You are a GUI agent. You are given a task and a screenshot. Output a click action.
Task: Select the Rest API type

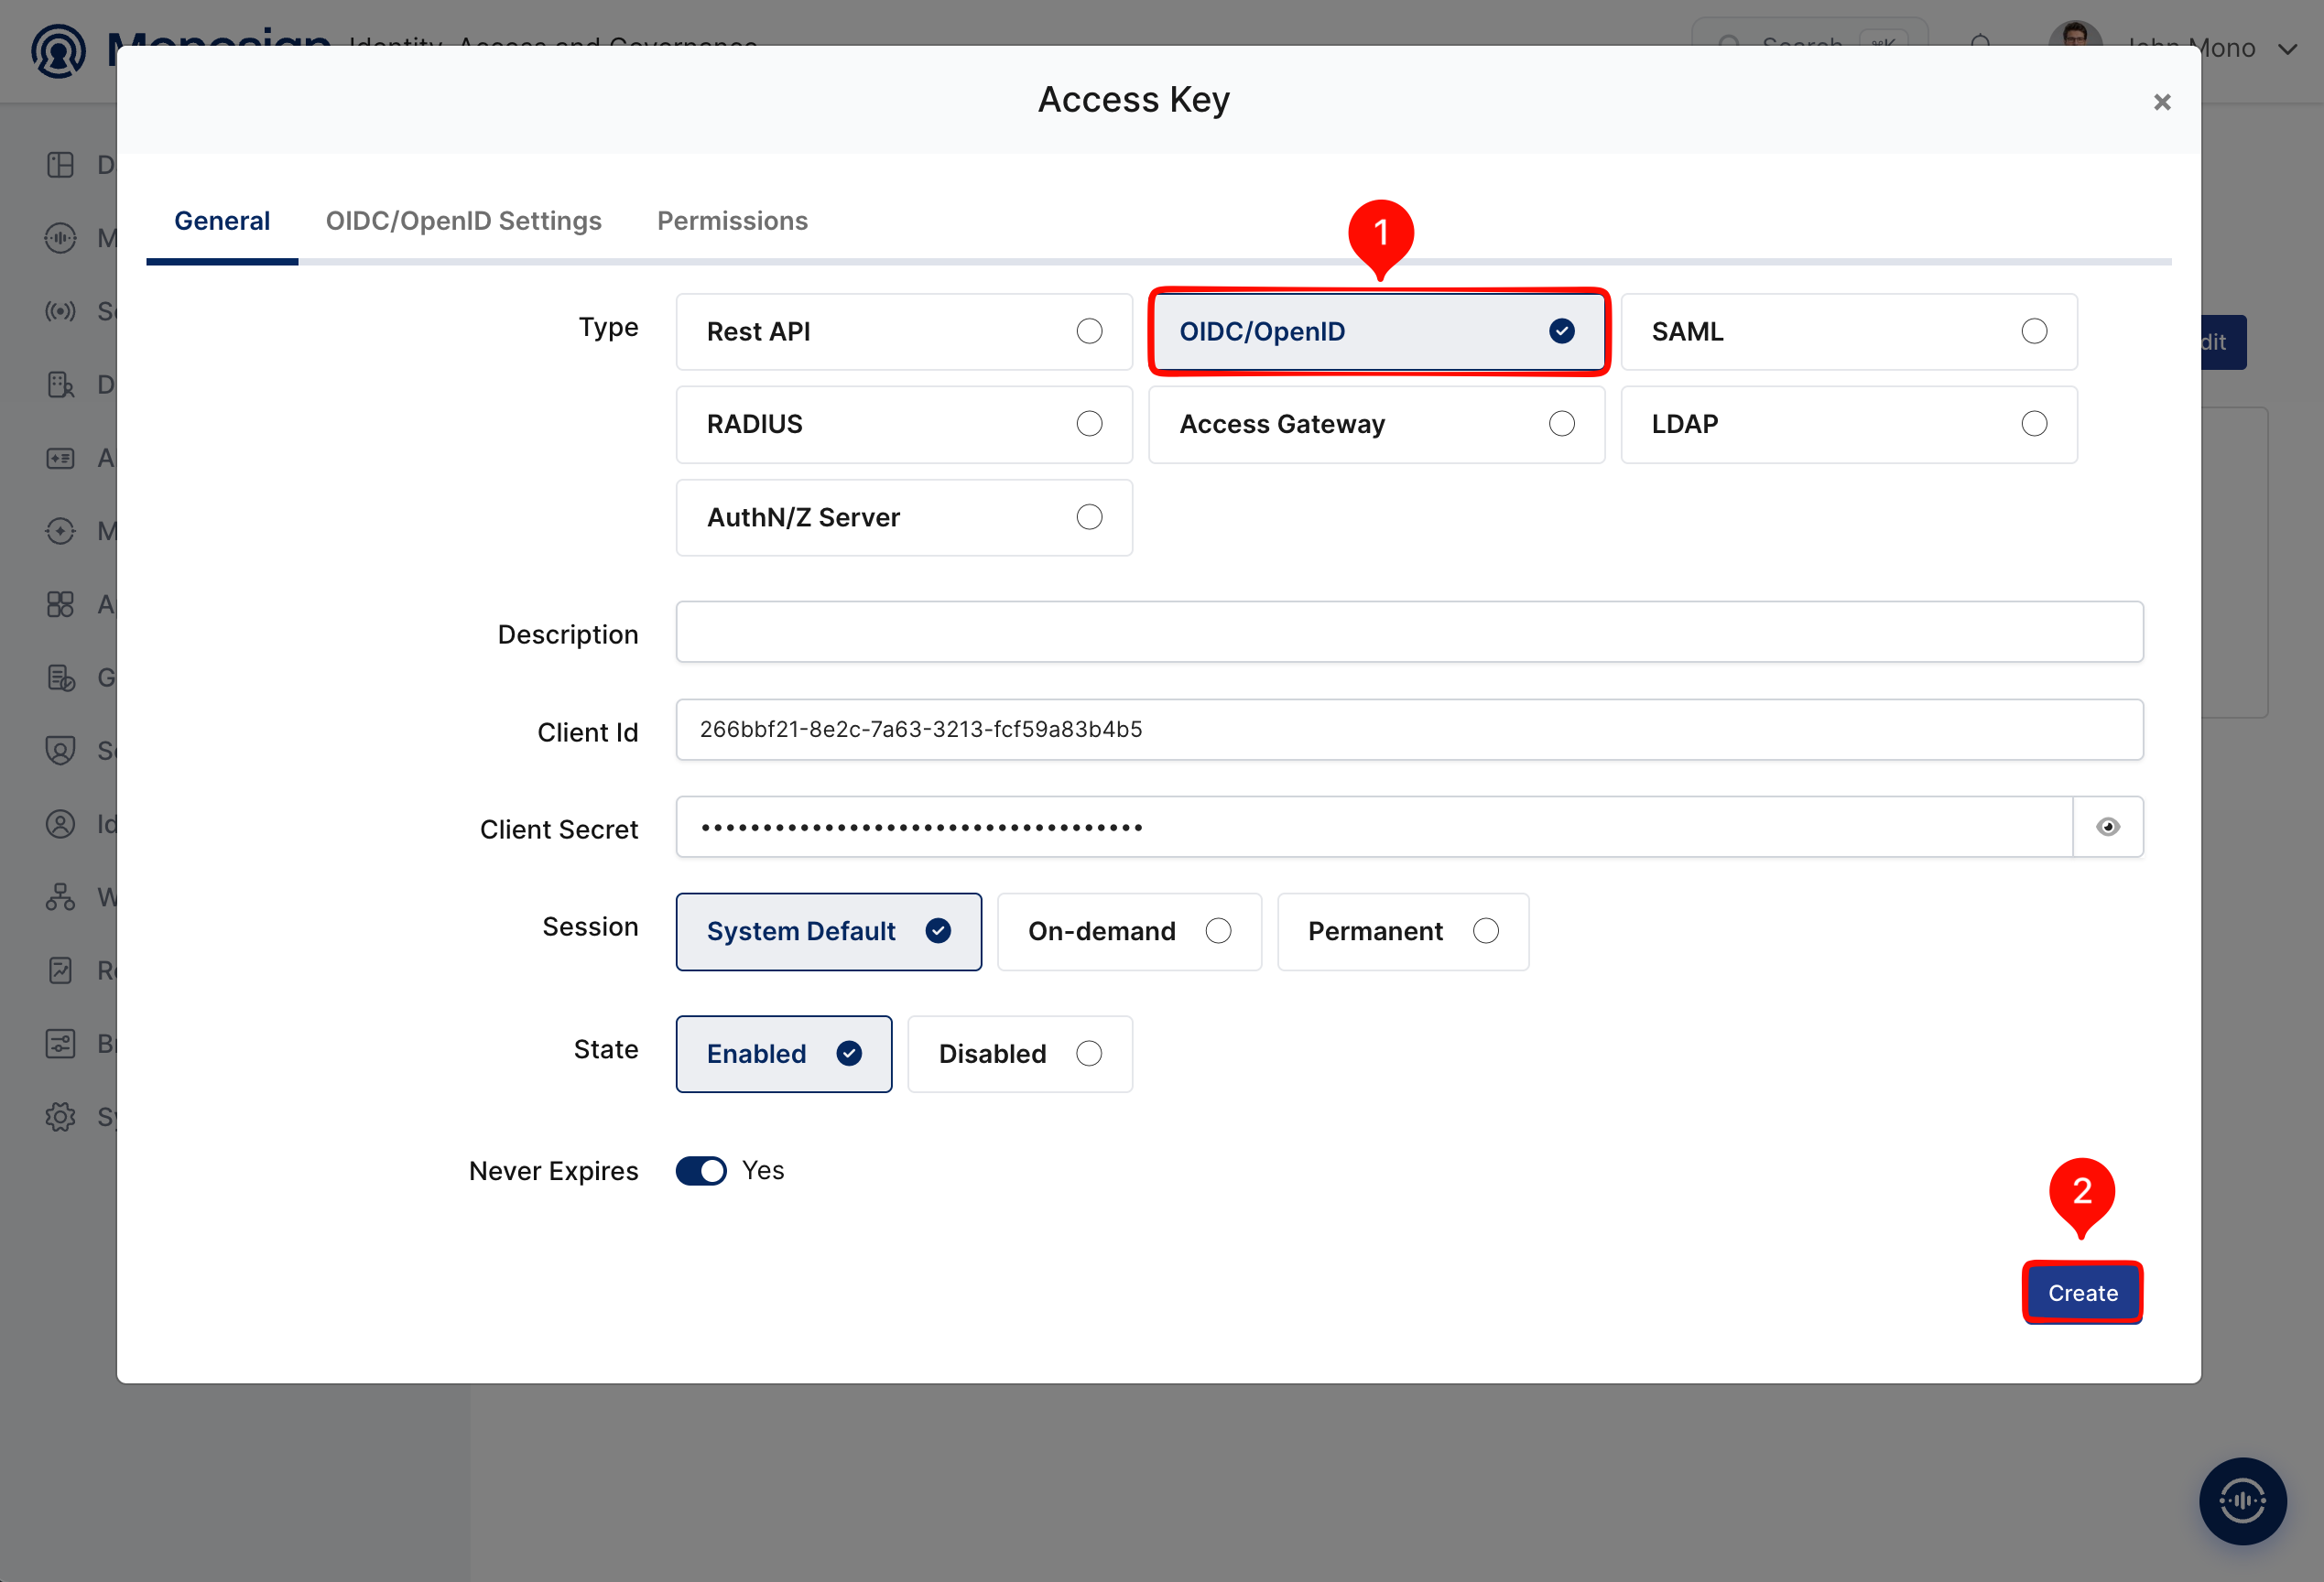(x=904, y=332)
